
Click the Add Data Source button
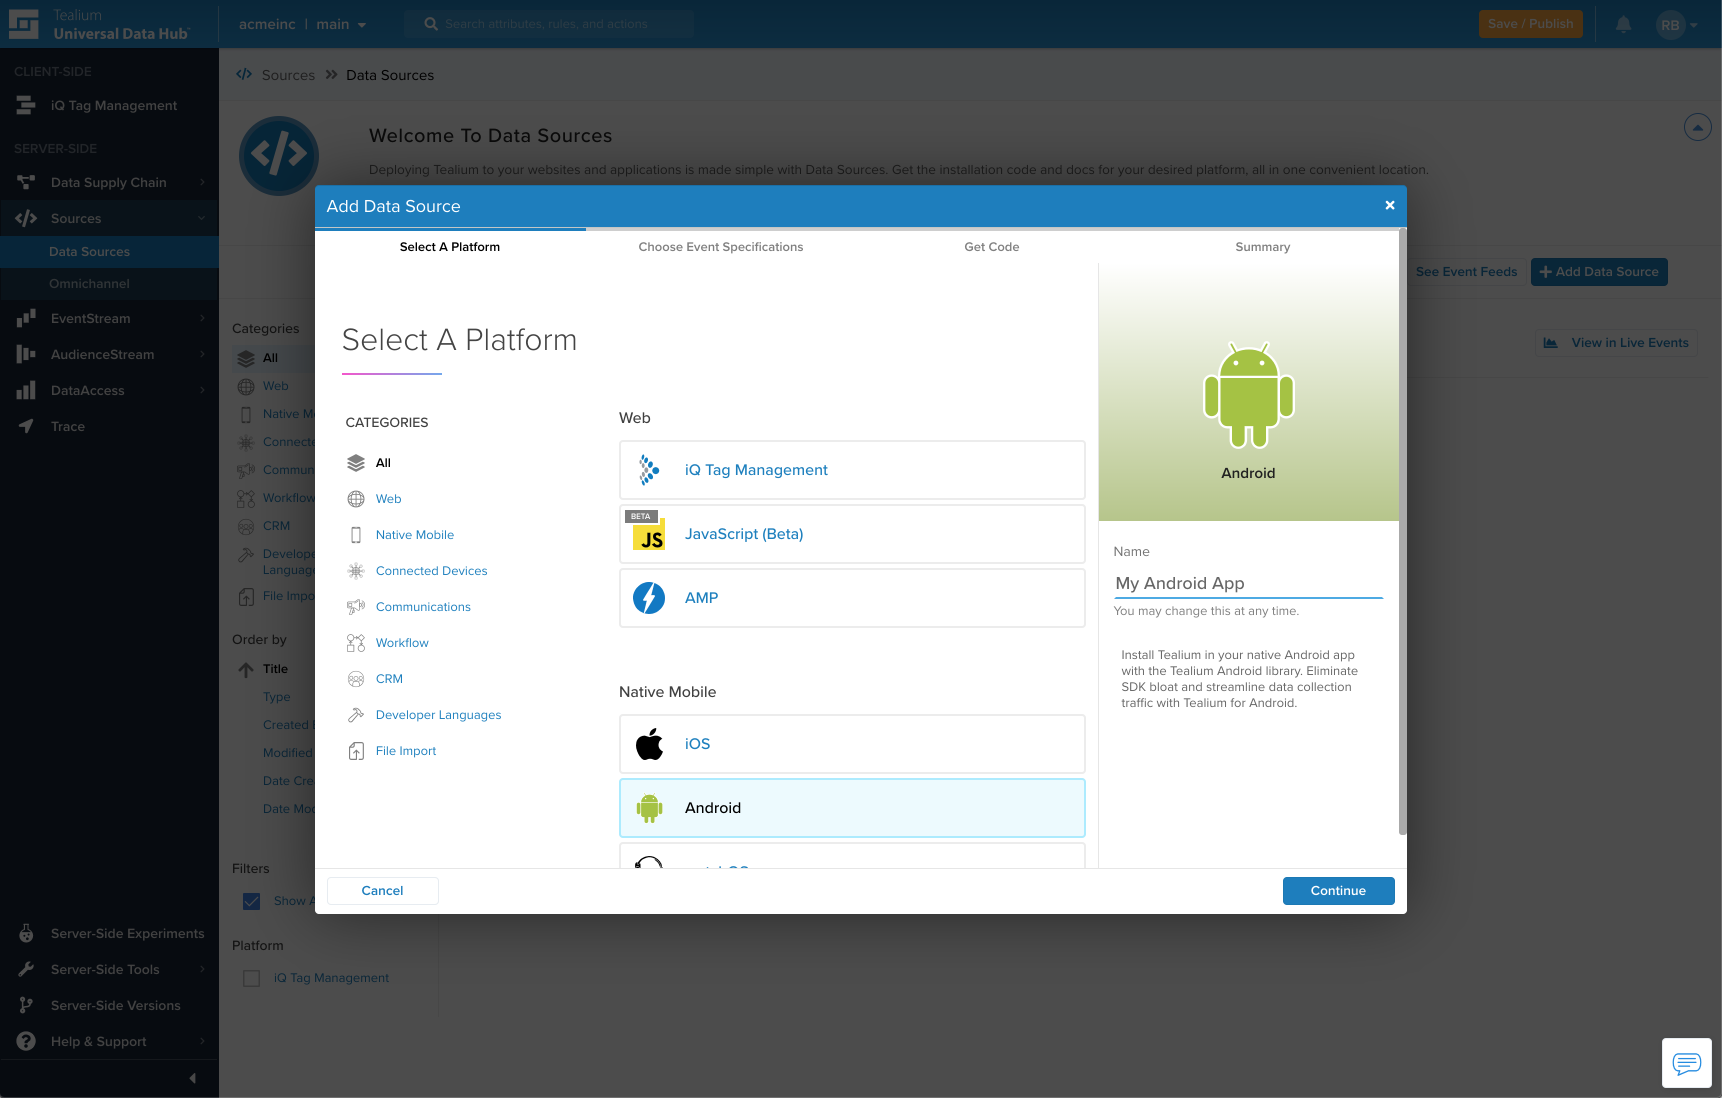pos(1599,272)
